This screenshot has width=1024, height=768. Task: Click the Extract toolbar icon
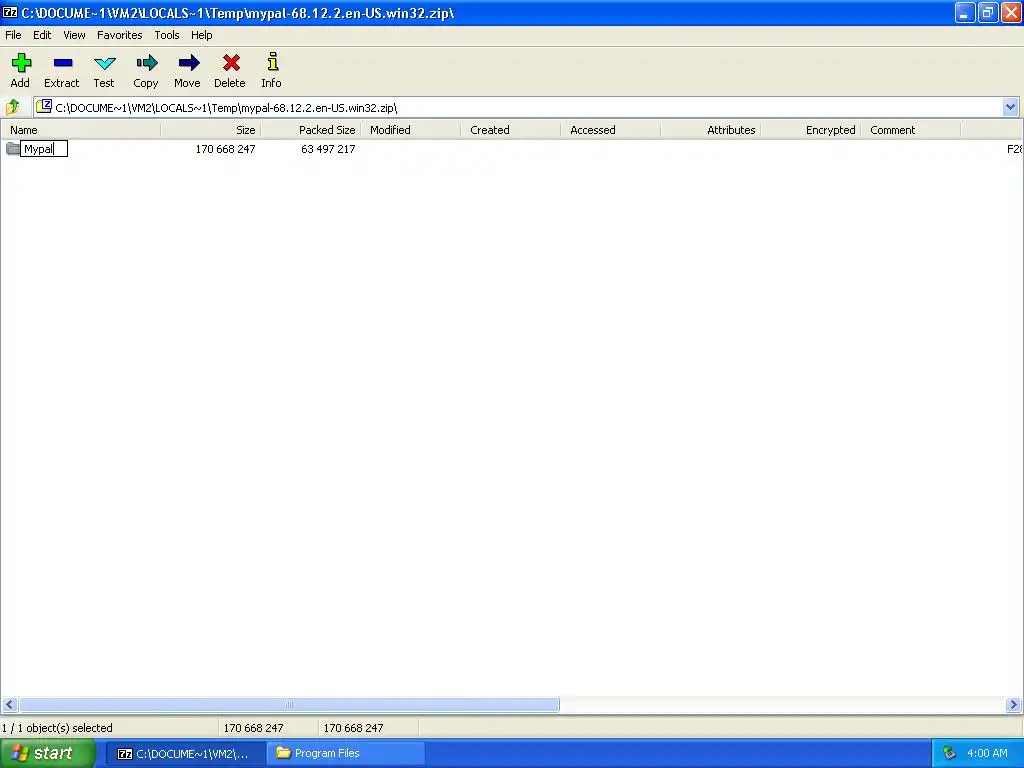point(62,63)
